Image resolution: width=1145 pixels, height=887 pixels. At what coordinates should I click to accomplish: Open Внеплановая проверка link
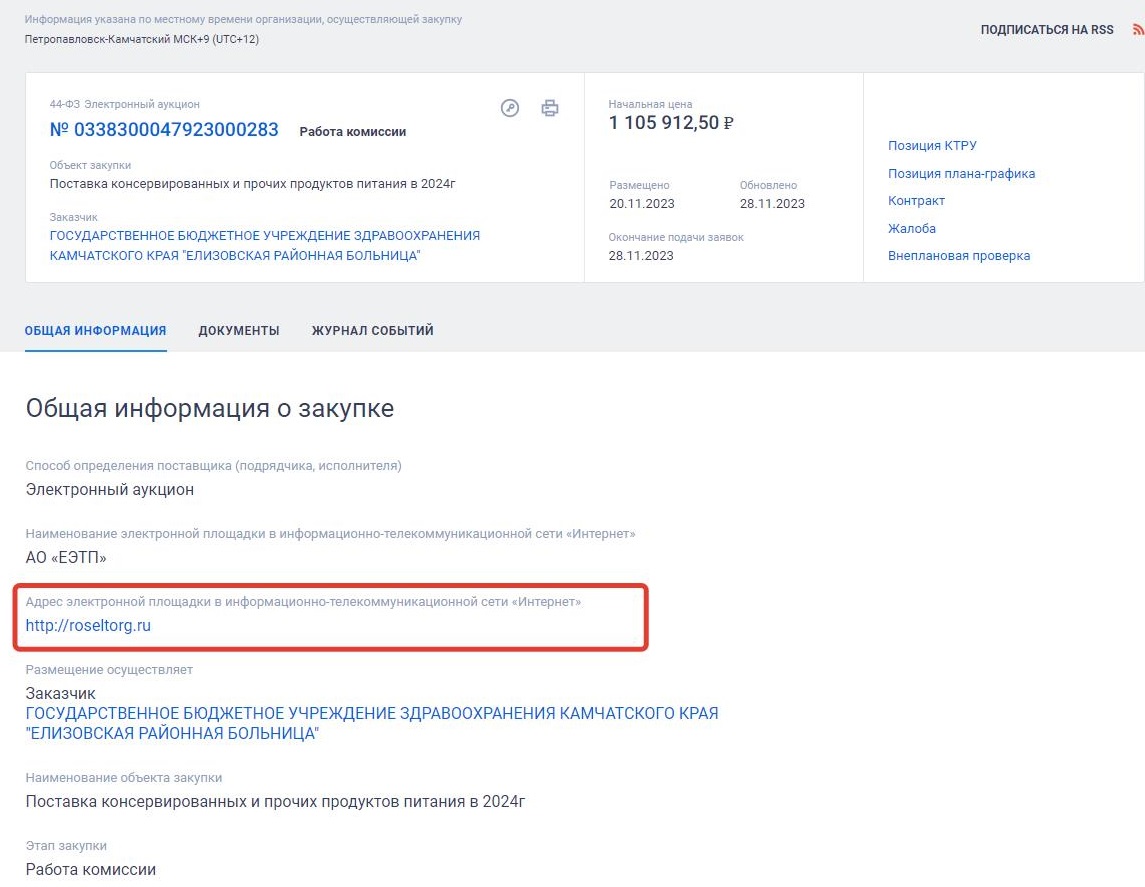959,256
